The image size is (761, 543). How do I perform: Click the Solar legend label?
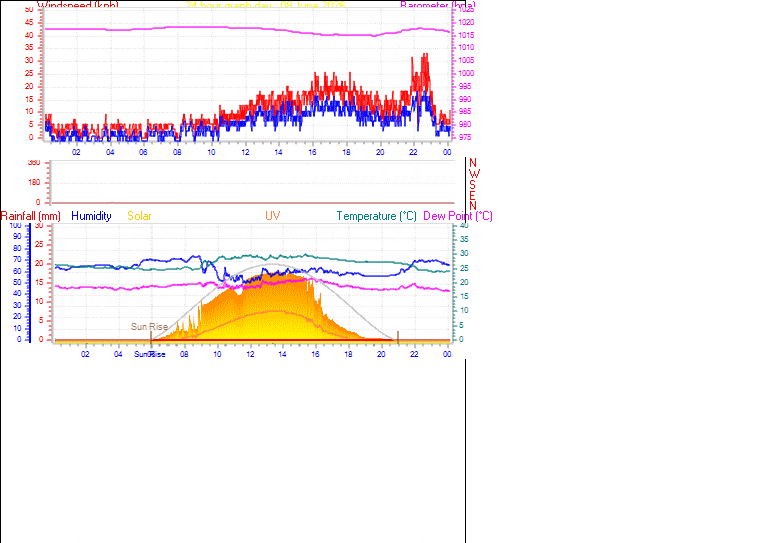tap(139, 216)
